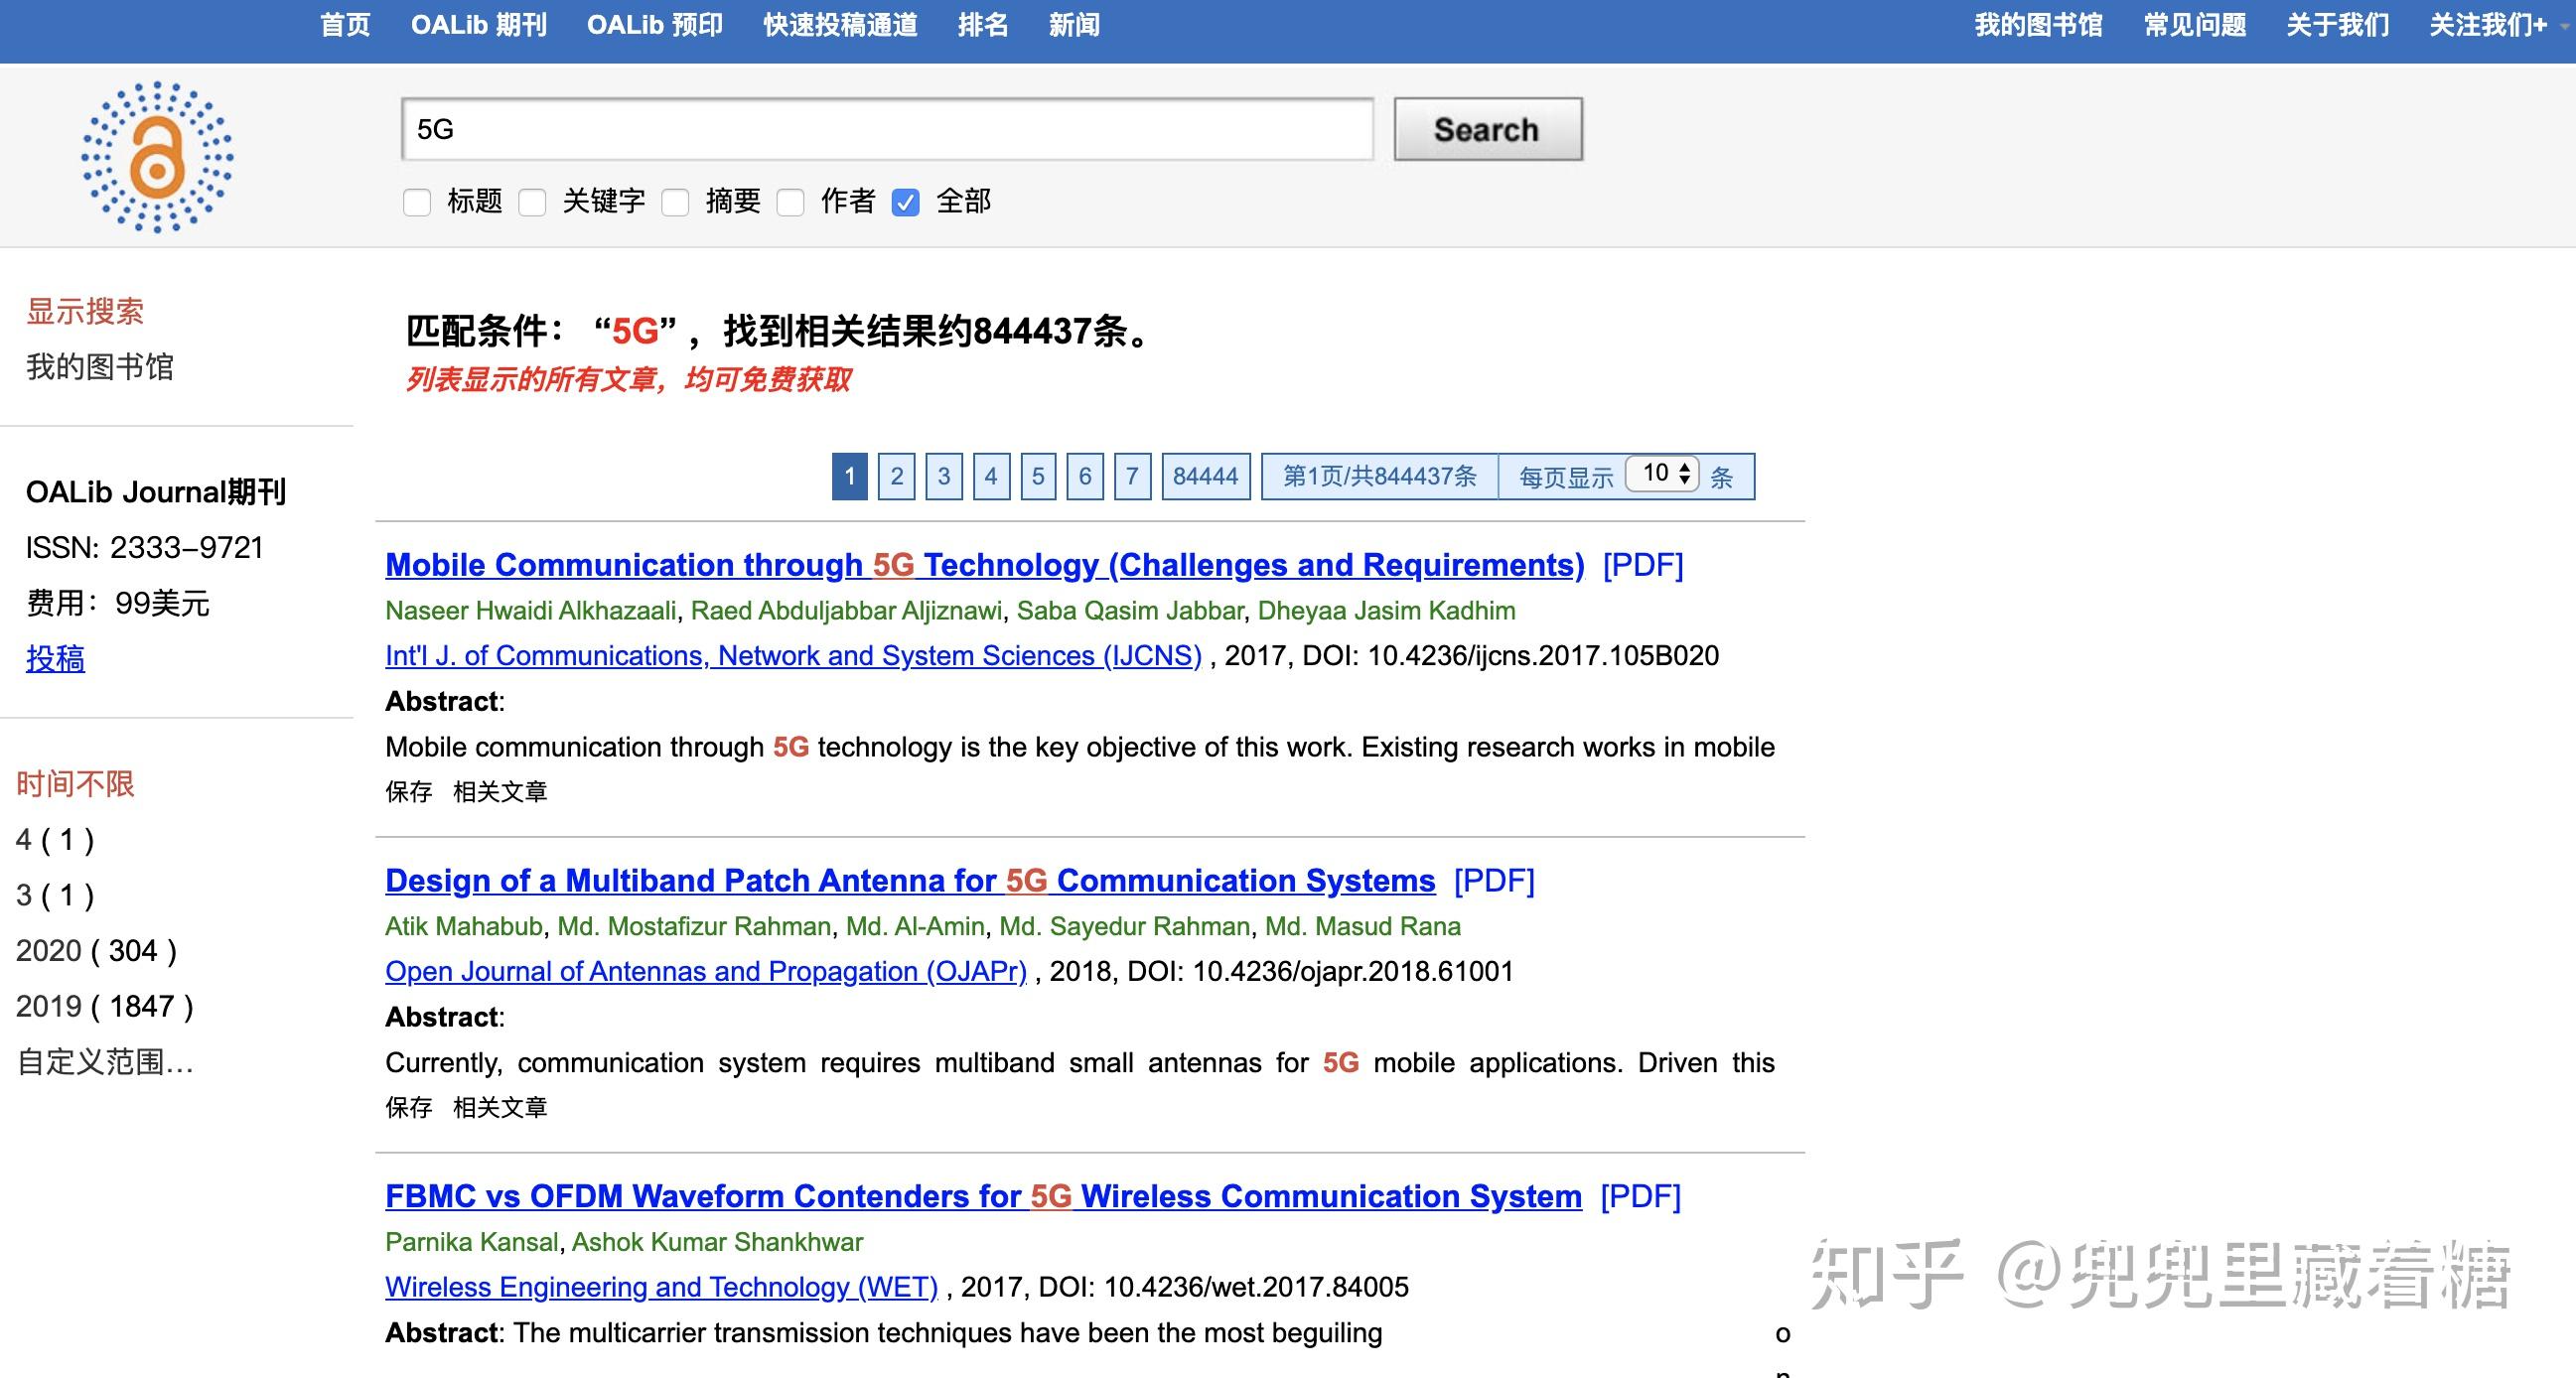Open OALib 预印 navigation item
Viewport: 2576px width, 1378px height.
coord(655,25)
